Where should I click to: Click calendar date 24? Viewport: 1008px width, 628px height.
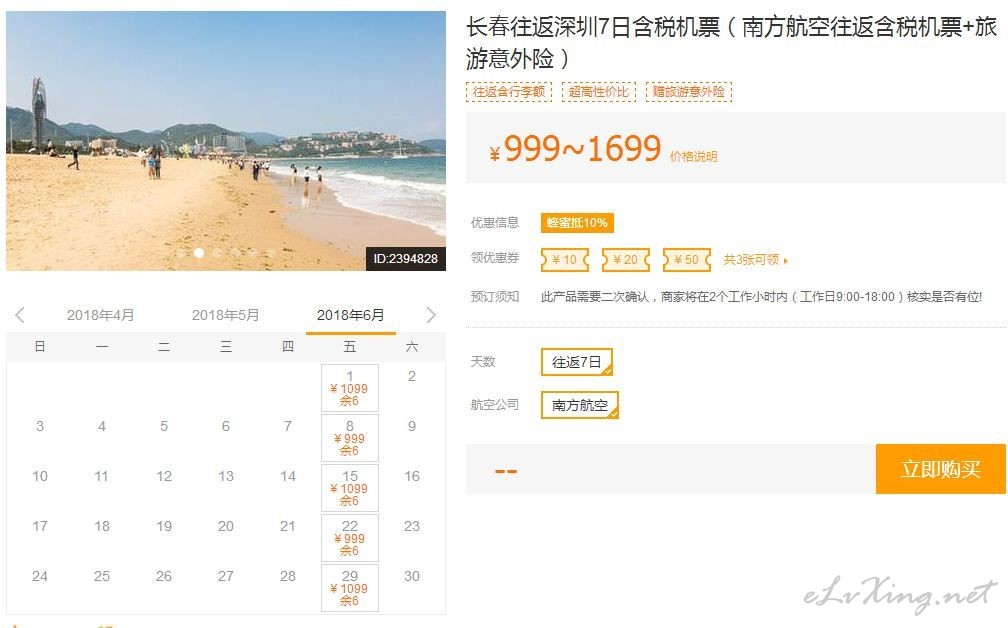(40, 577)
